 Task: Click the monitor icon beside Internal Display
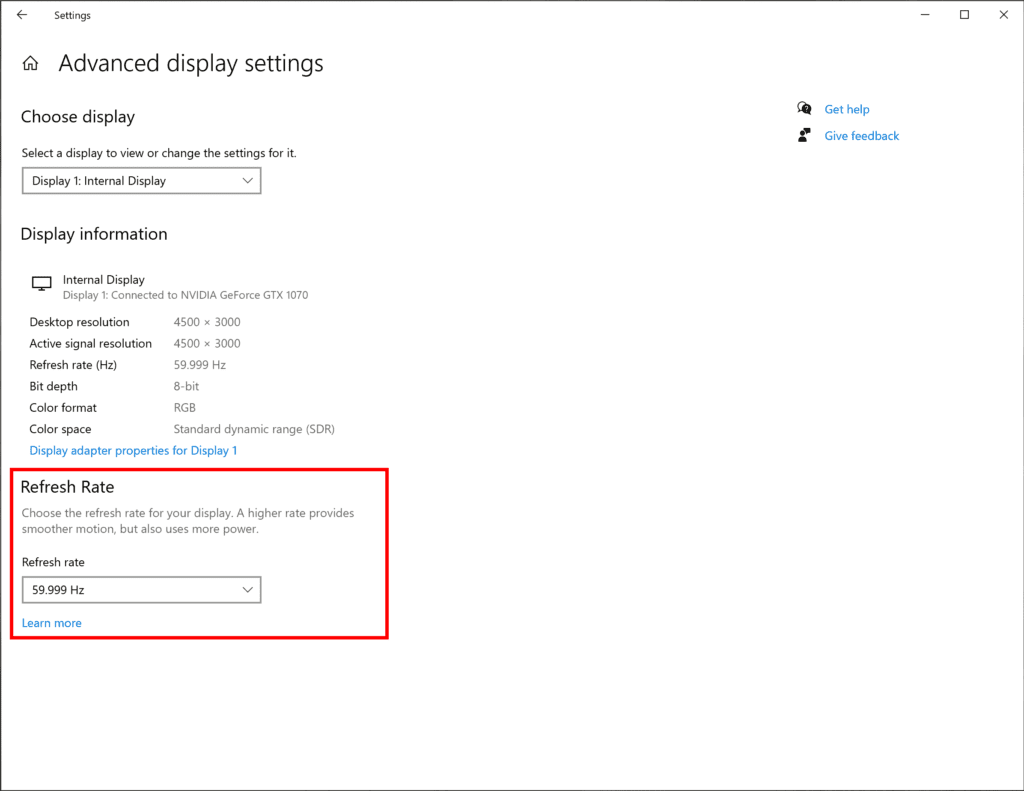[x=41, y=284]
